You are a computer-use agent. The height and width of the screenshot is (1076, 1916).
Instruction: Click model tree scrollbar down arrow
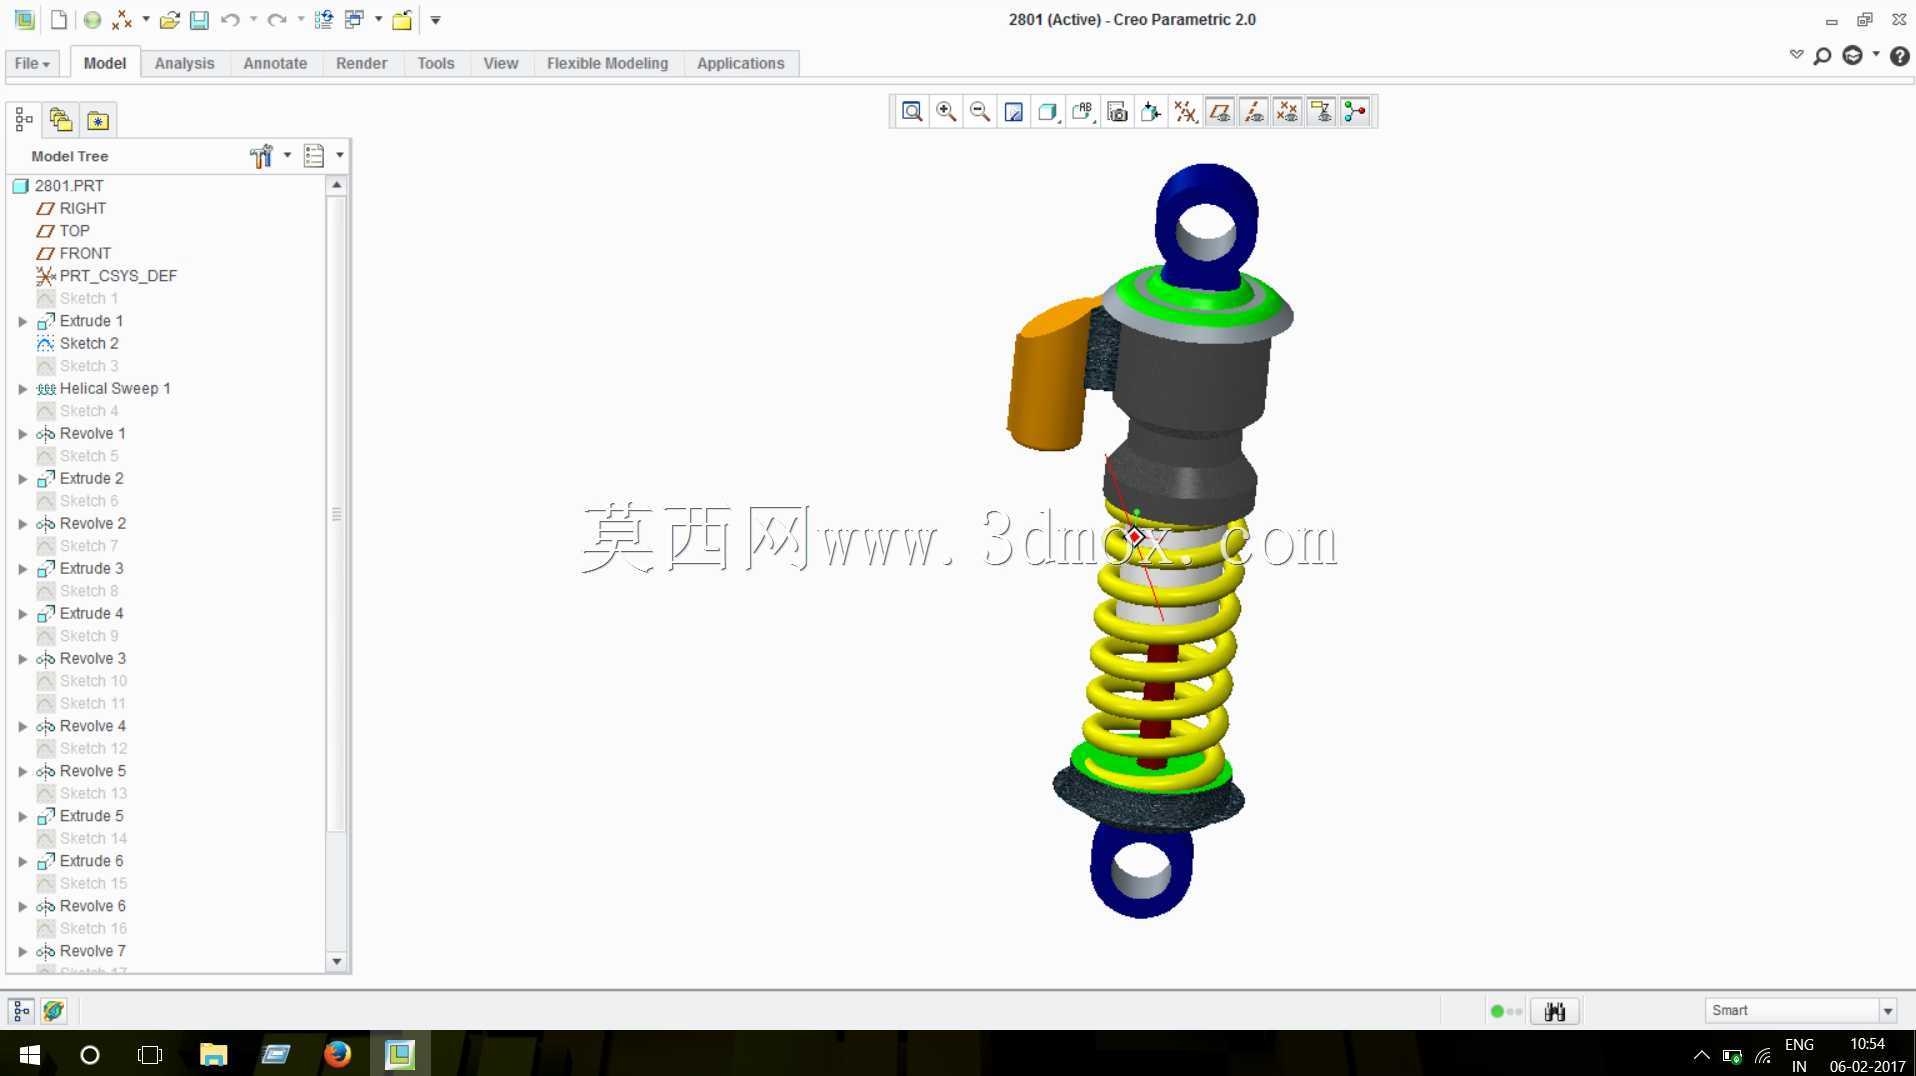(x=337, y=961)
